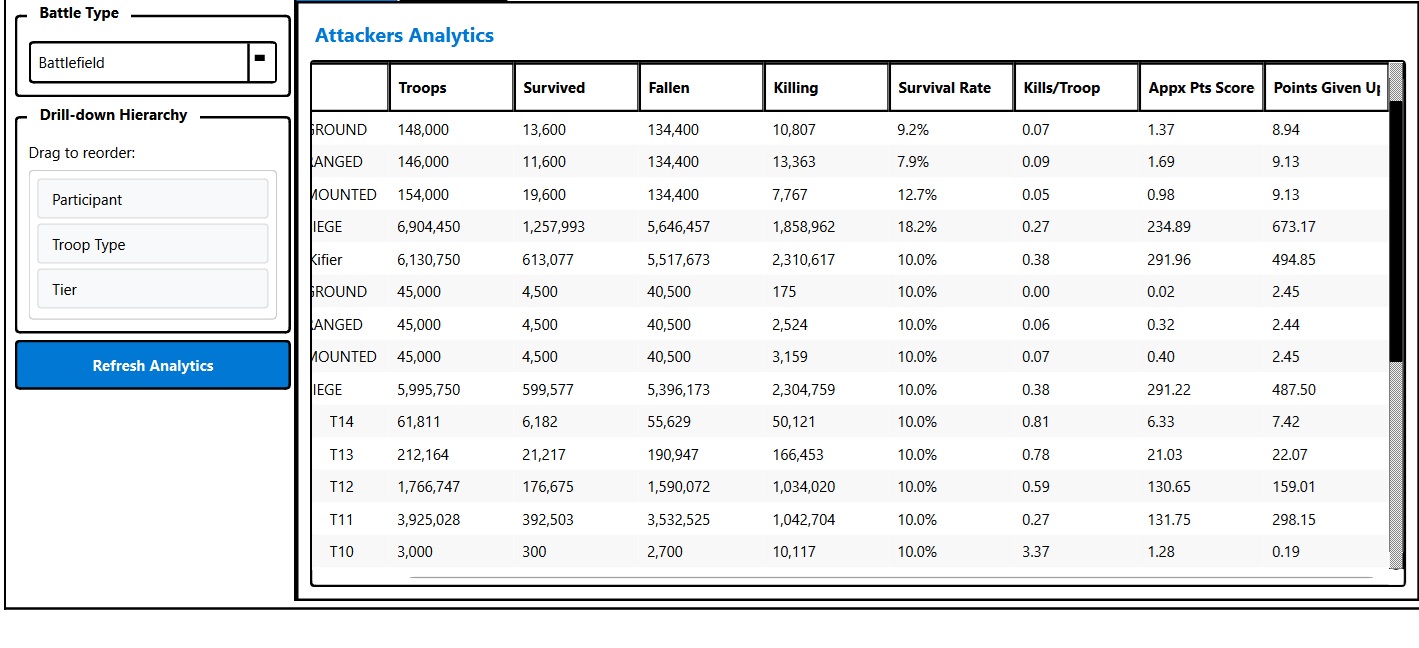1419x648 pixels.
Task: Sort by the Fallen column header
Action: click(700, 87)
